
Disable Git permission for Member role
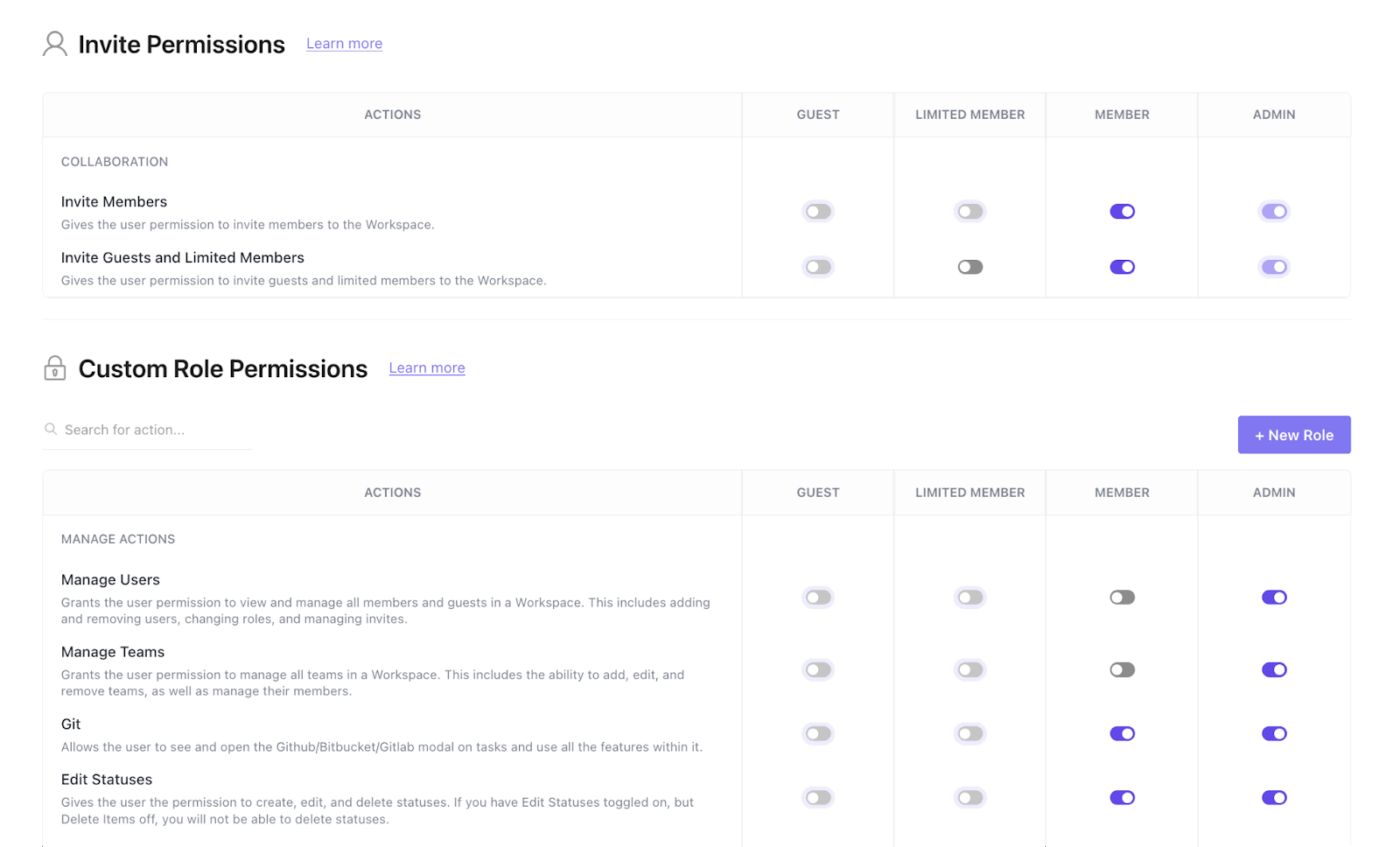point(1122,734)
